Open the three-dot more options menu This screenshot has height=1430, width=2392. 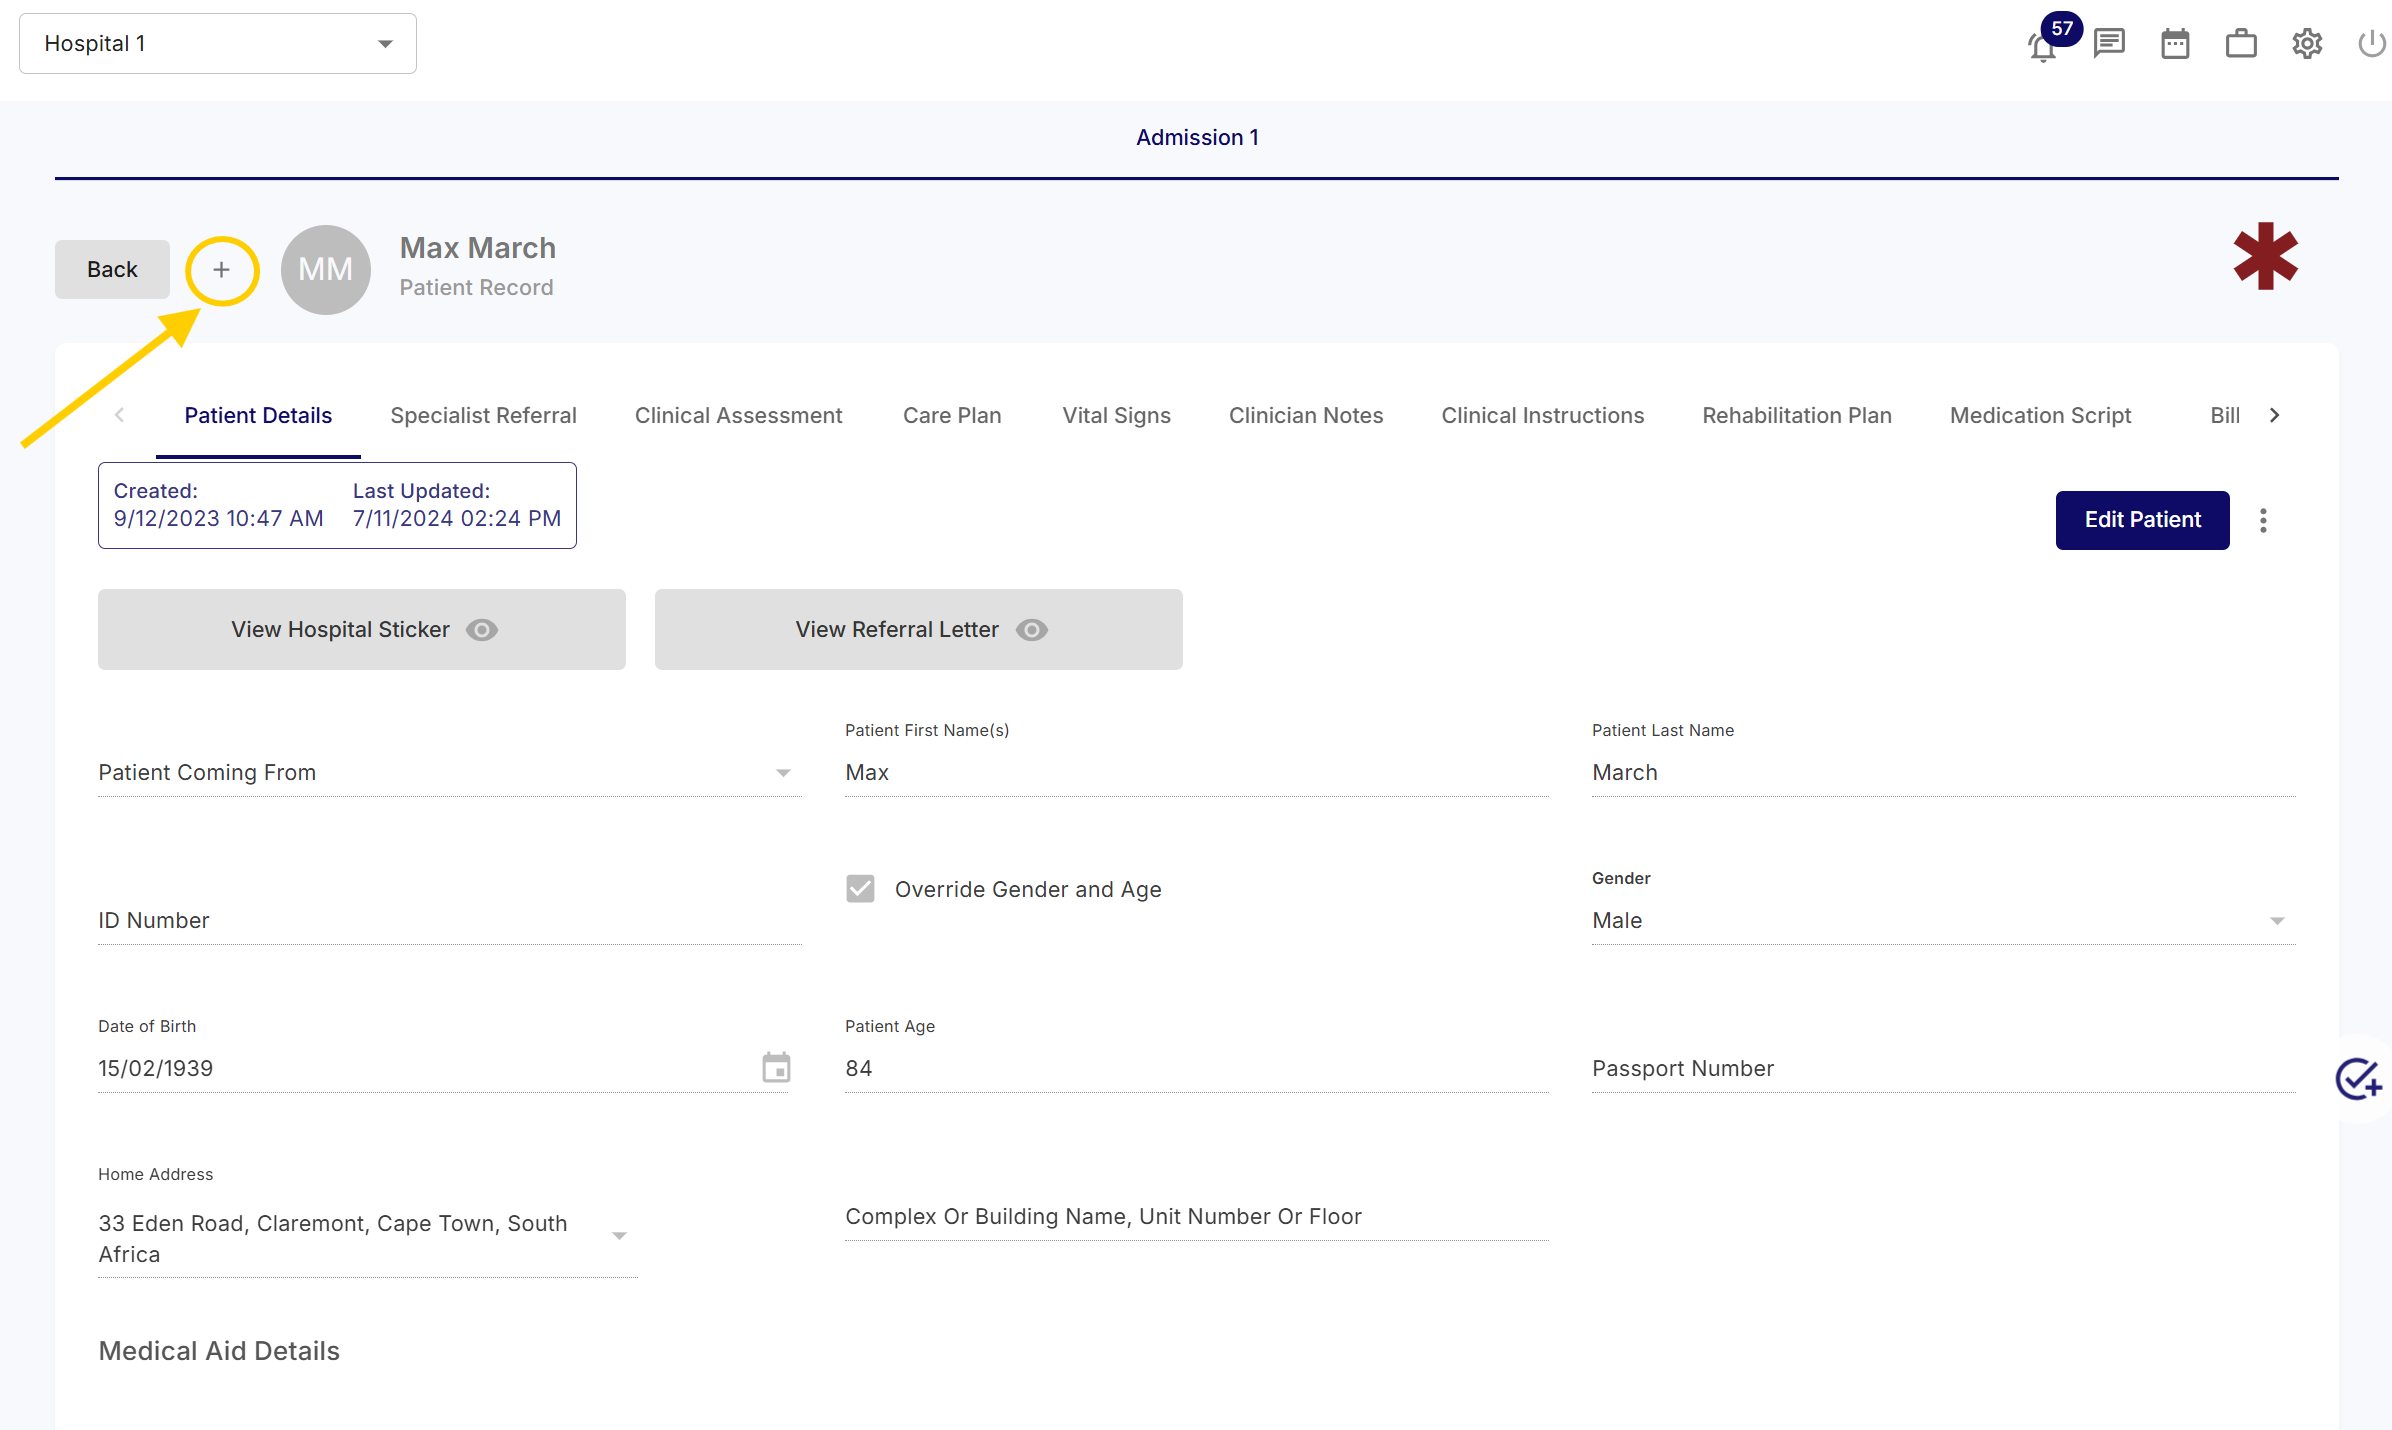click(x=2263, y=520)
